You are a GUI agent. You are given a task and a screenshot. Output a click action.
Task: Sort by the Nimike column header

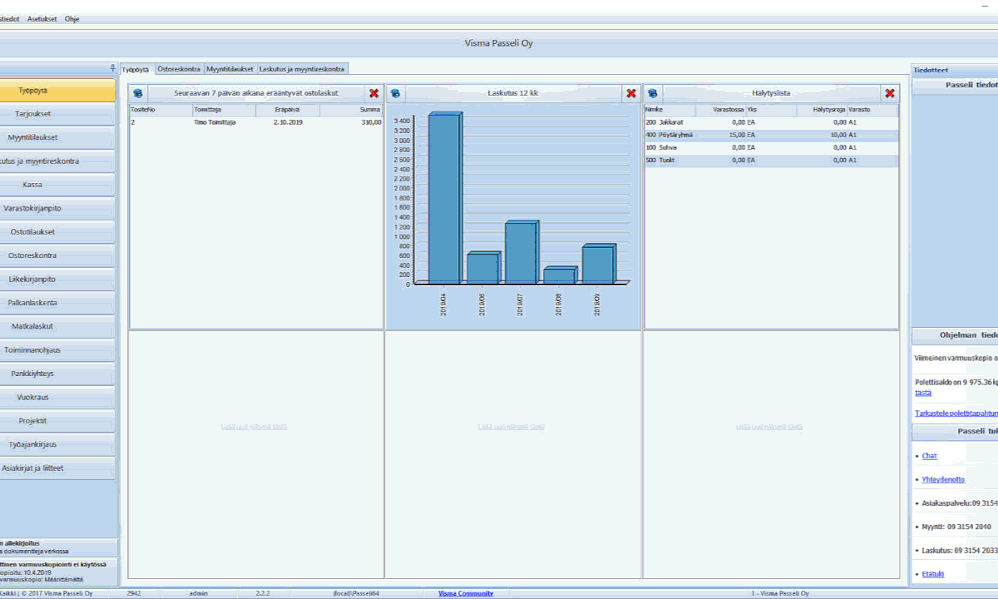[670, 109]
